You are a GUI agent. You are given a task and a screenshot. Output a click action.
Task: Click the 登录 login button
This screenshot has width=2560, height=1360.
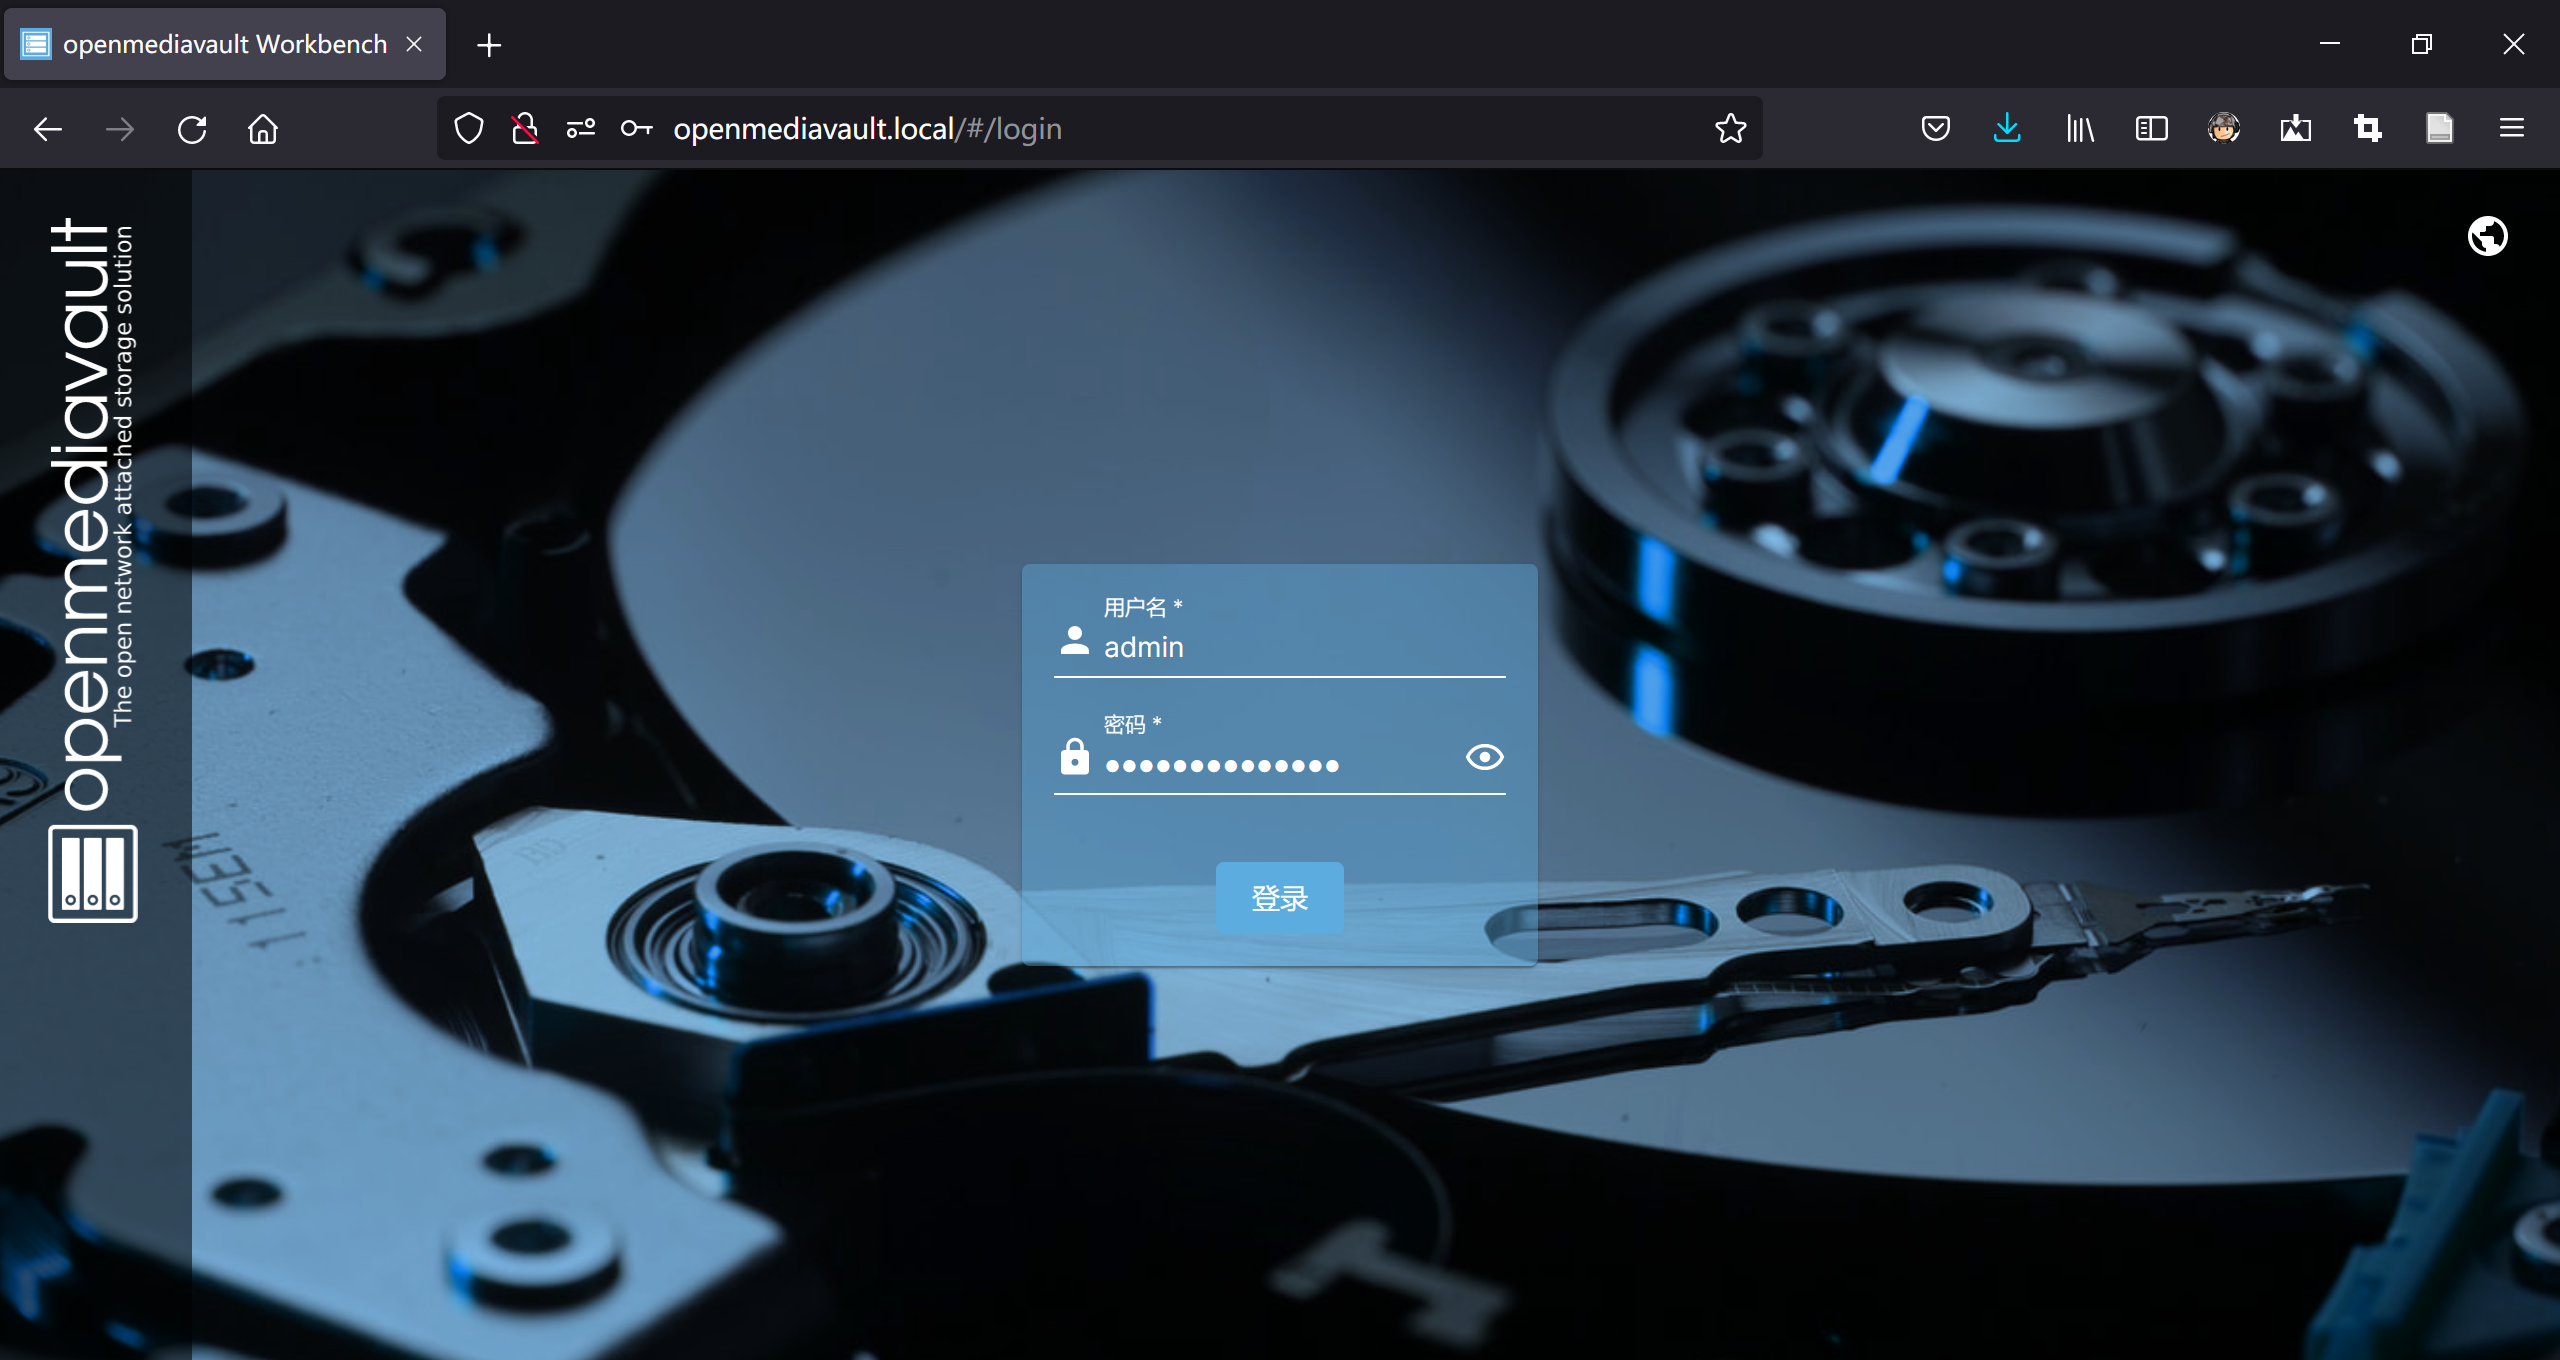[1279, 898]
